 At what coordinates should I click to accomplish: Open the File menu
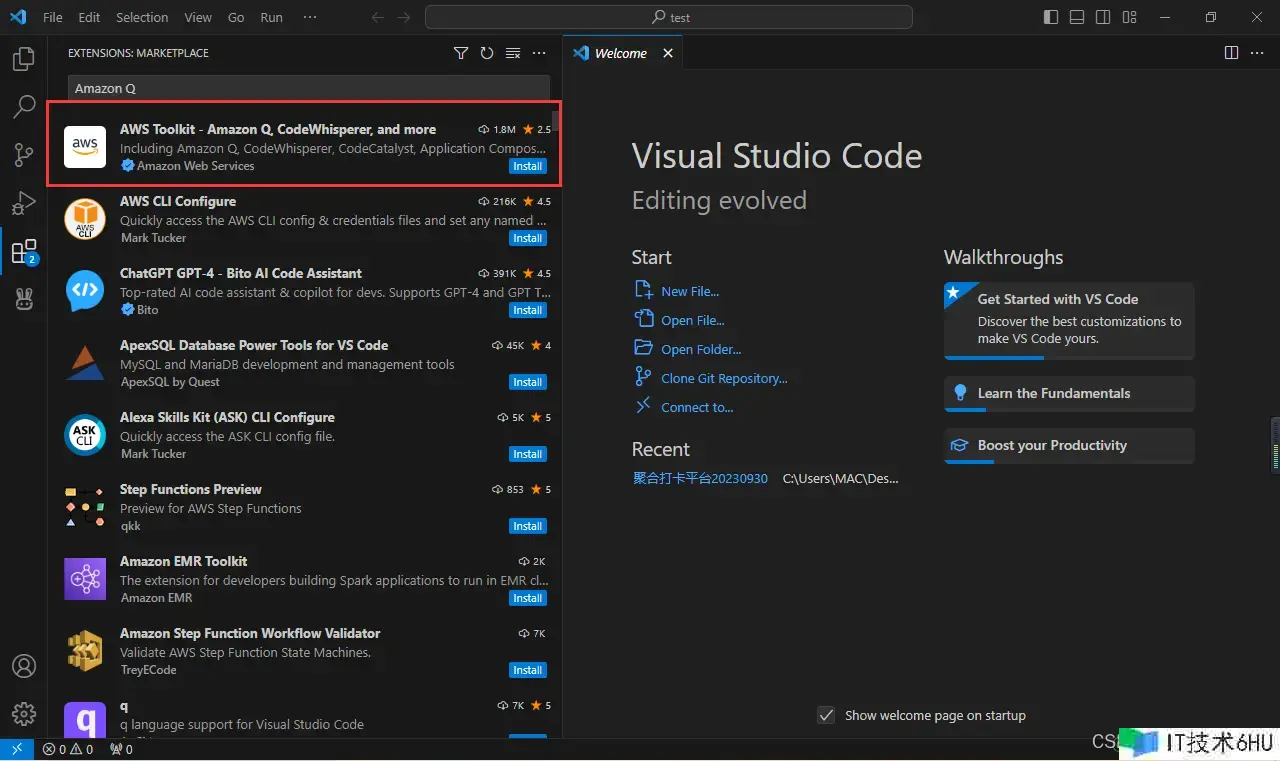coord(53,17)
